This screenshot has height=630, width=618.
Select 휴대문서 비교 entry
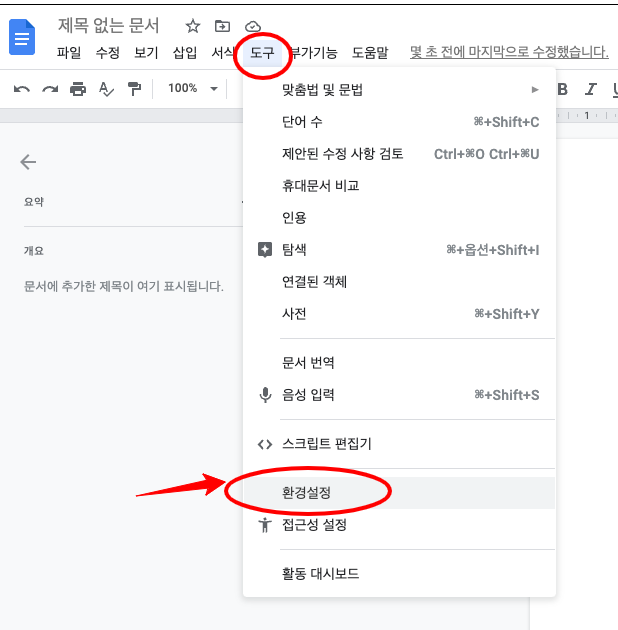[x=399, y=186]
